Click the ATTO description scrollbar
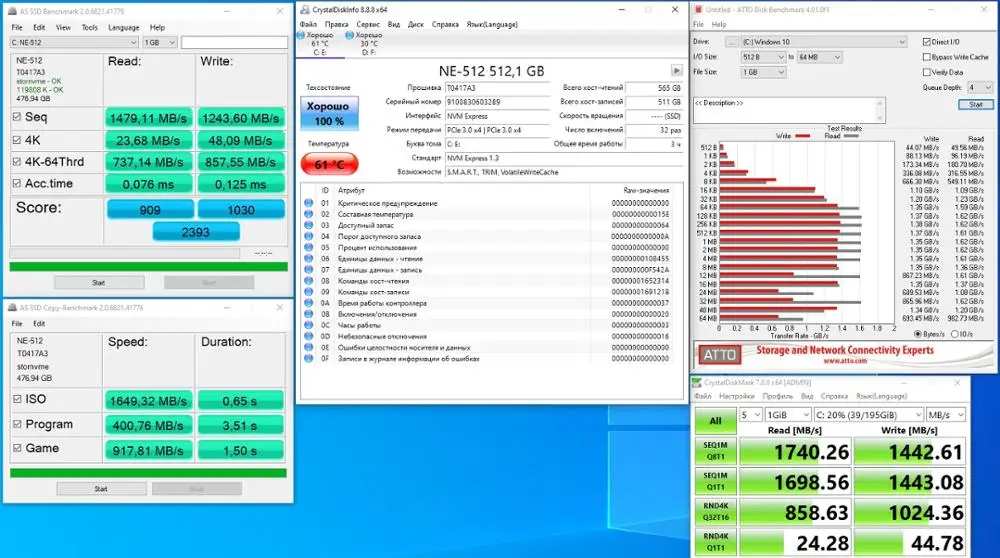 880,110
